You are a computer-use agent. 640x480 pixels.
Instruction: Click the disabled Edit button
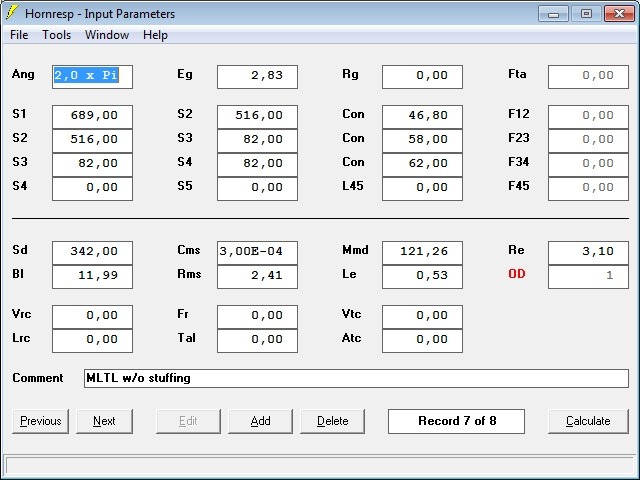coord(188,421)
